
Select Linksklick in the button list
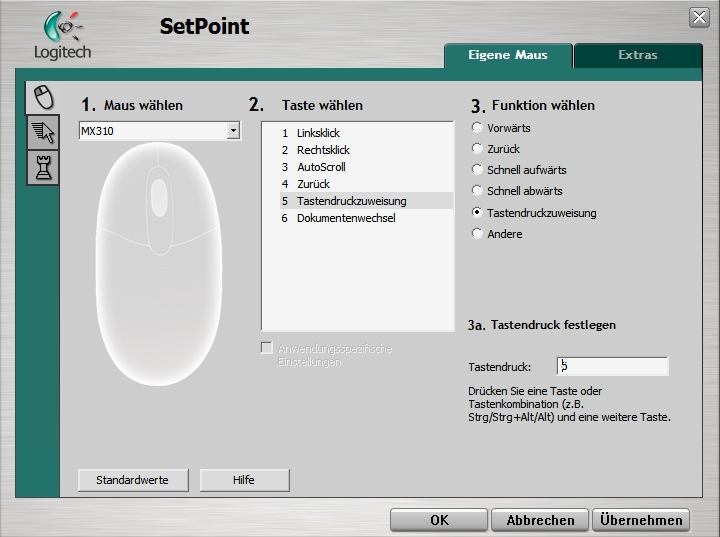[x=366, y=133]
